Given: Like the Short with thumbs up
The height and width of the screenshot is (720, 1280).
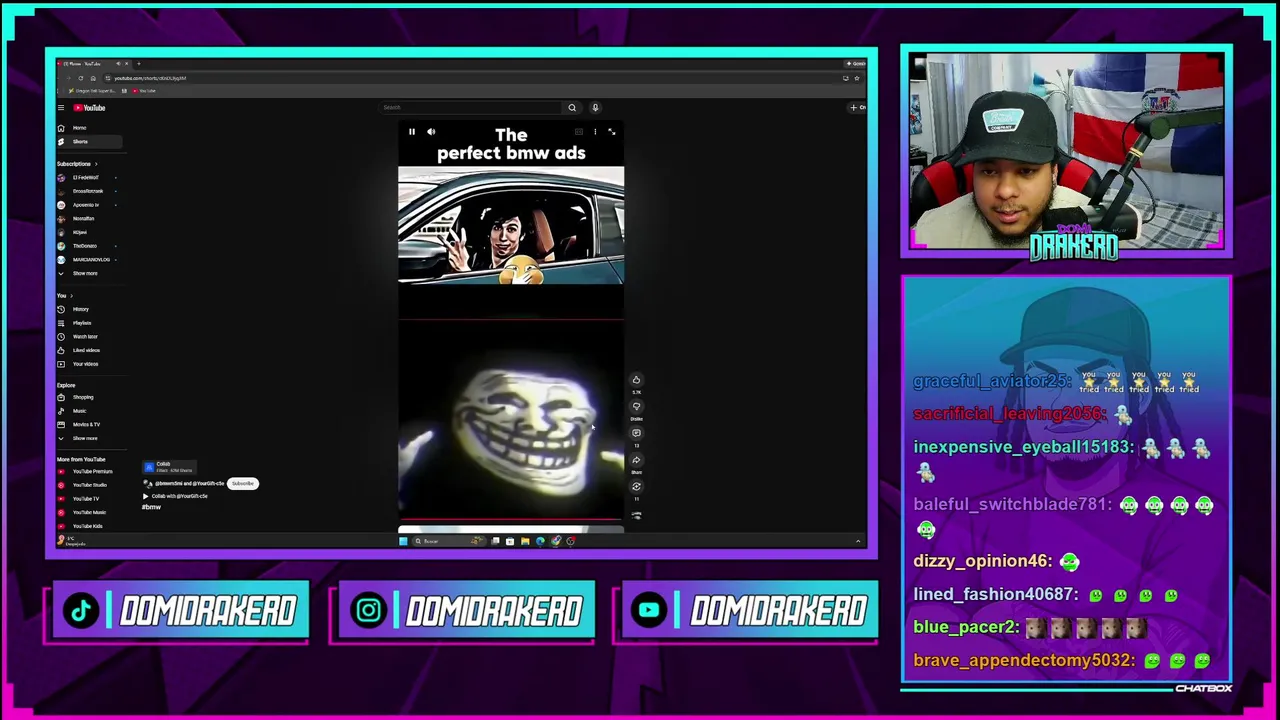Looking at the screenshot, I should click(636, 380).
